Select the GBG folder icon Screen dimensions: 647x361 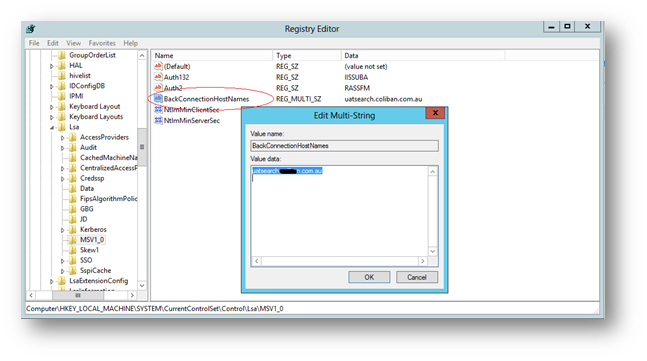tap(73, 209)
